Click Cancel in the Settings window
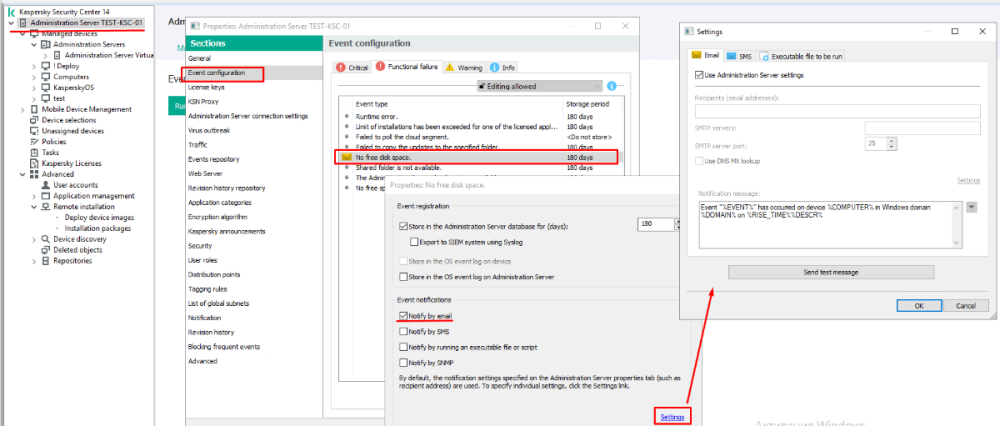This screenshot has height=426, width=1000. (966, 305)
